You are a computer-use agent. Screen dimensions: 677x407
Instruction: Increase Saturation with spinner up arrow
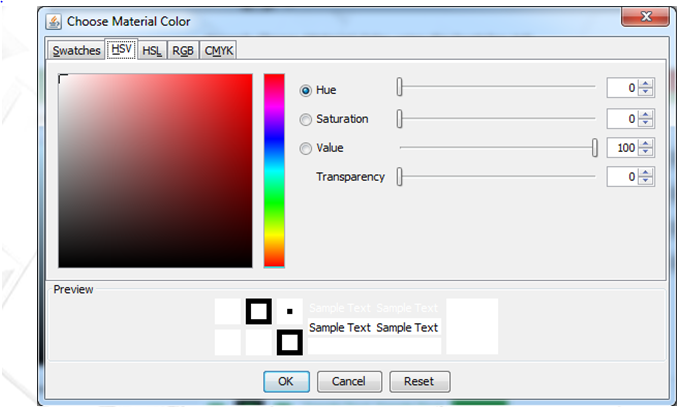coord(645,114)
